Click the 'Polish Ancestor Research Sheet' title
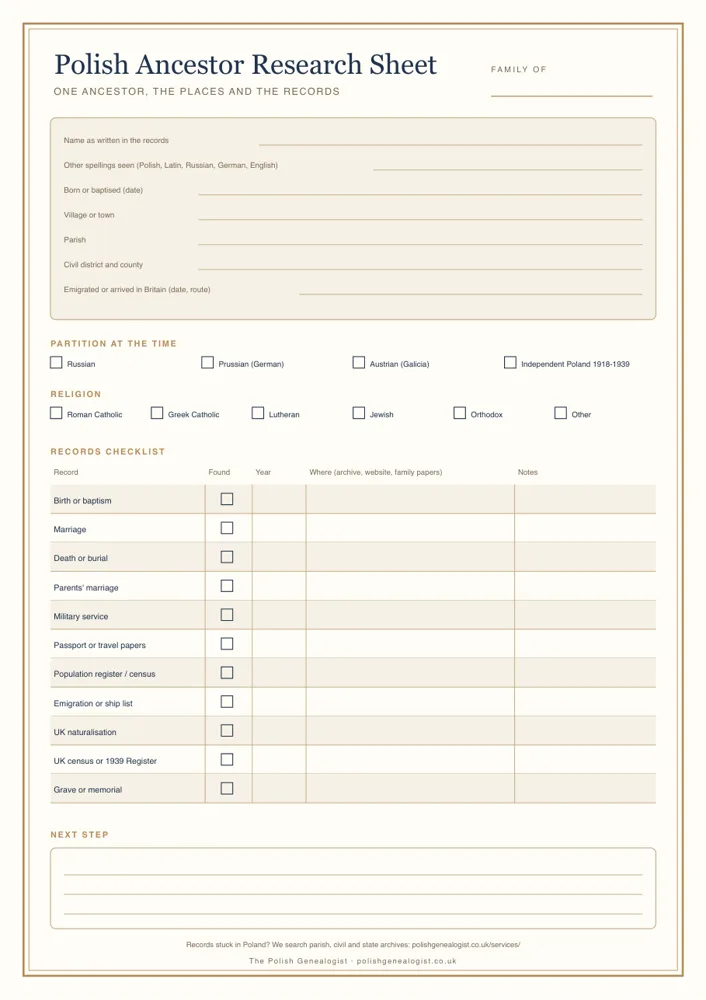Image resolution: width=706 pixels, height=1000 pixels. point(246,64)
